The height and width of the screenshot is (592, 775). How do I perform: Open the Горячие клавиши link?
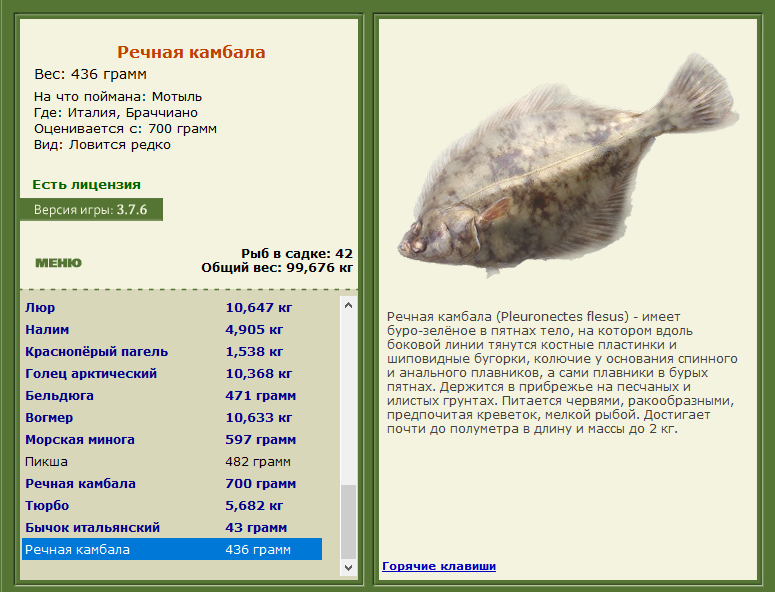pos(439,566)
